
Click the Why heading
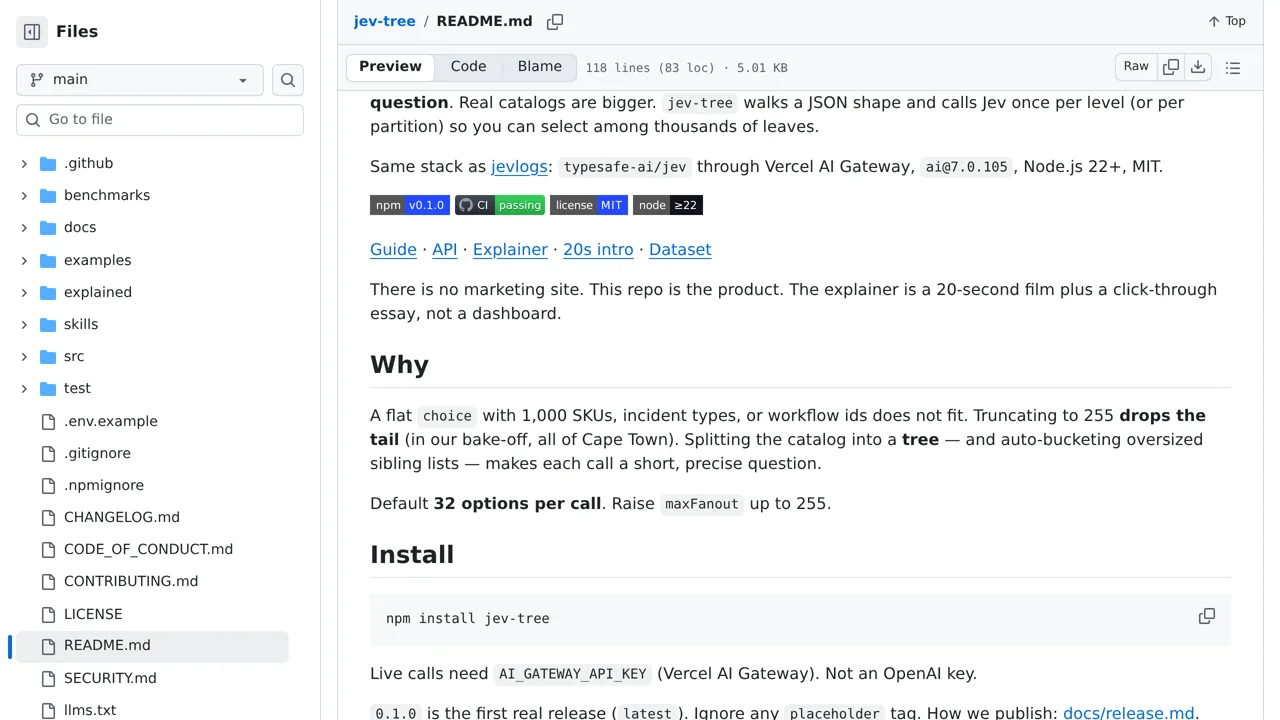[x=399, y=364]
